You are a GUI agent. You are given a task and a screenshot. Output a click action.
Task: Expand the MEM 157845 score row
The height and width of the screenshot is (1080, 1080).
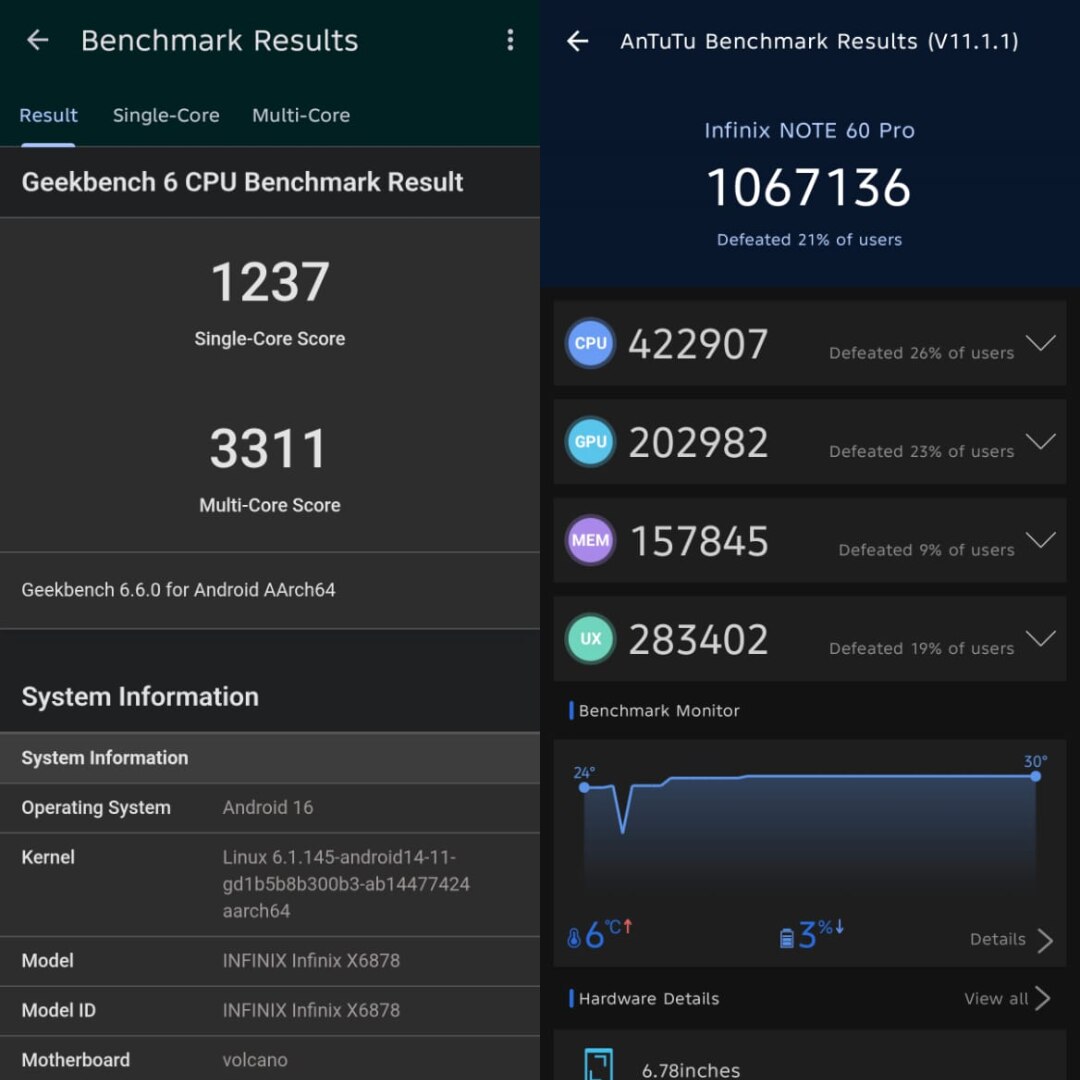(x=1040, y=539)
